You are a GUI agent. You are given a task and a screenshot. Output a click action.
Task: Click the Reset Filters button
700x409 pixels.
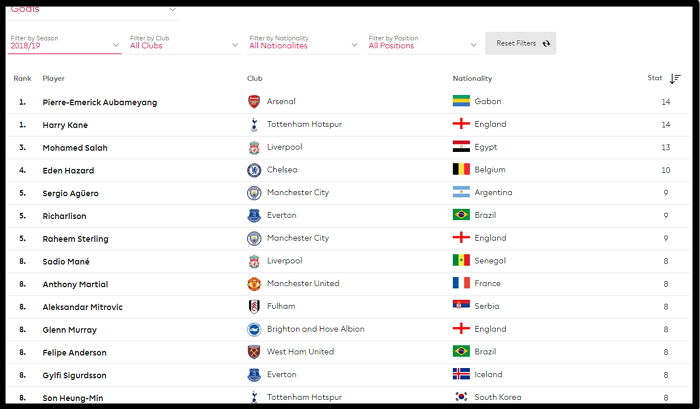521,43
